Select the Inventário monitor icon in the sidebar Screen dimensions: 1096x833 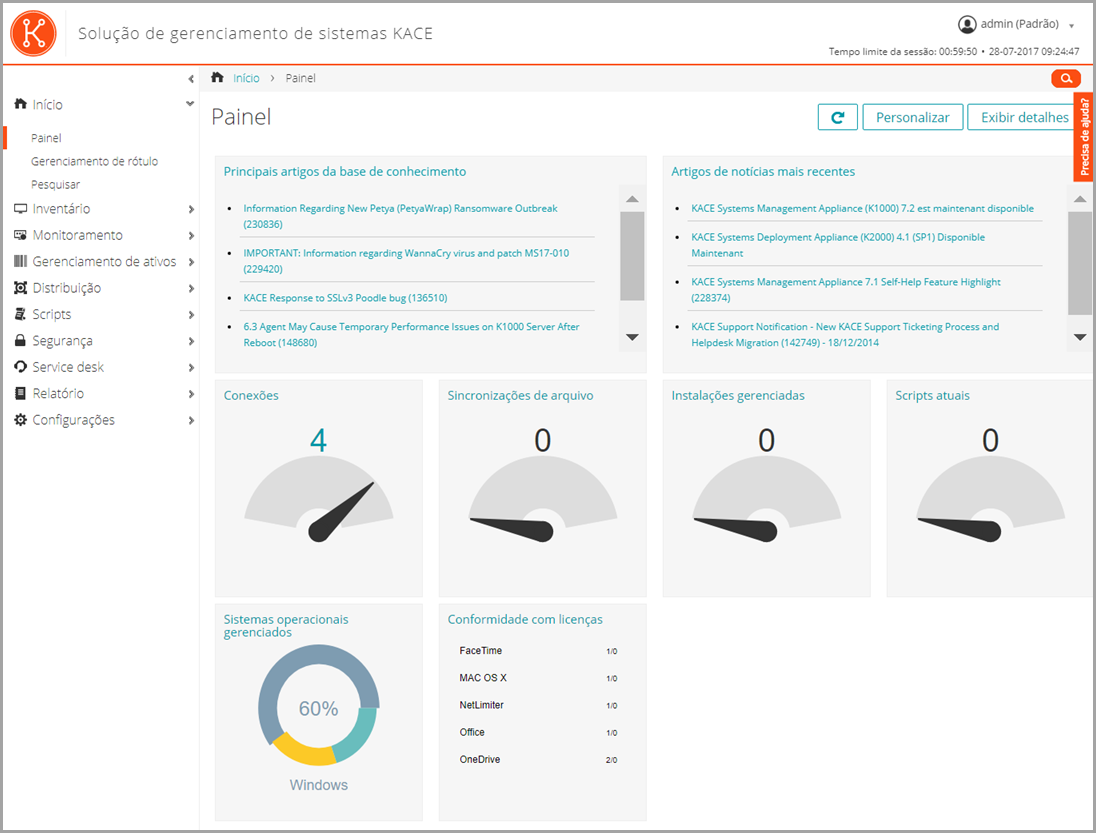point(22,208)
